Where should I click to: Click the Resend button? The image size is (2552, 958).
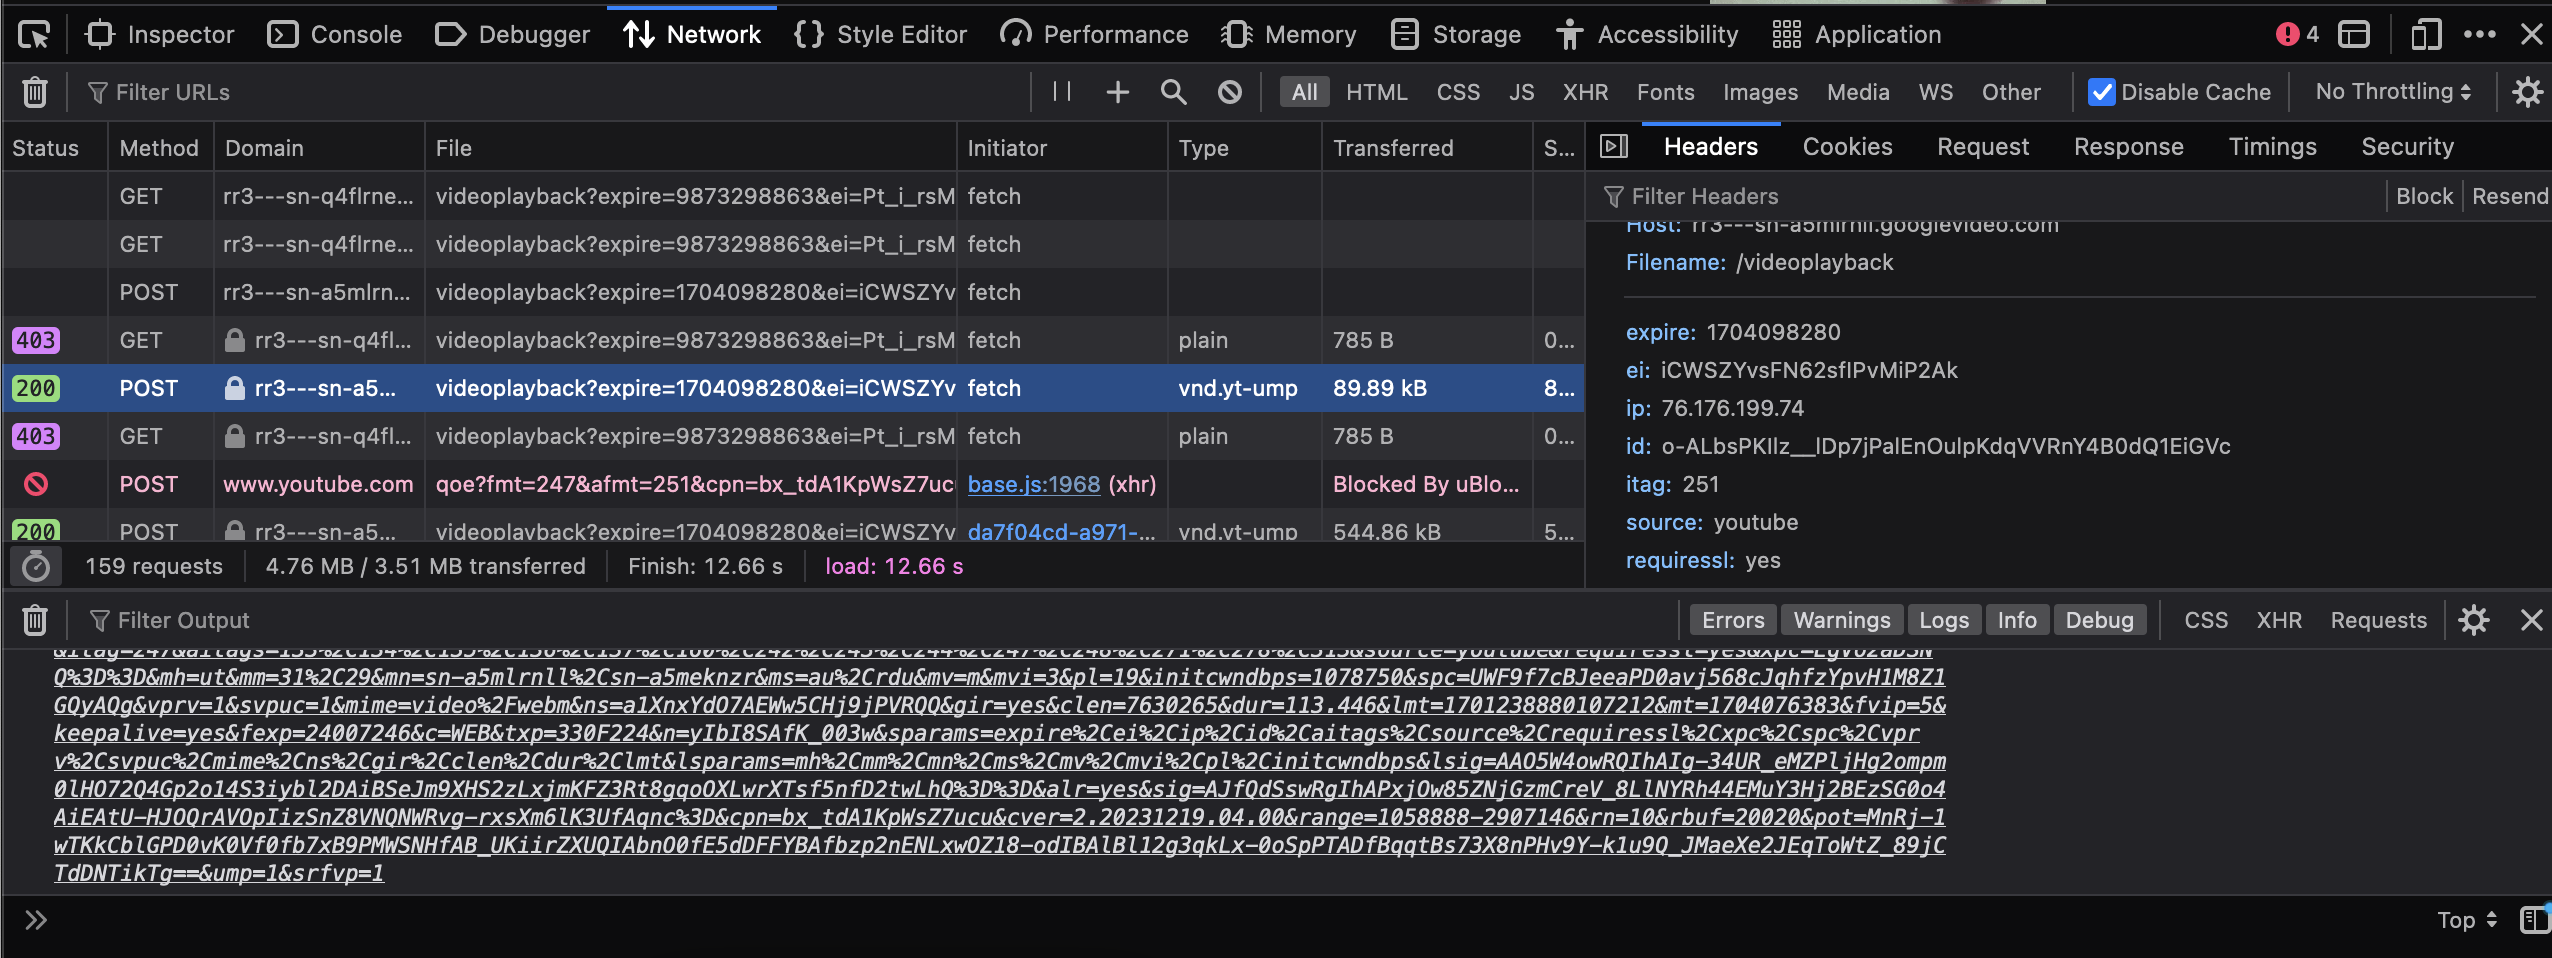[x=2509, y=196]
